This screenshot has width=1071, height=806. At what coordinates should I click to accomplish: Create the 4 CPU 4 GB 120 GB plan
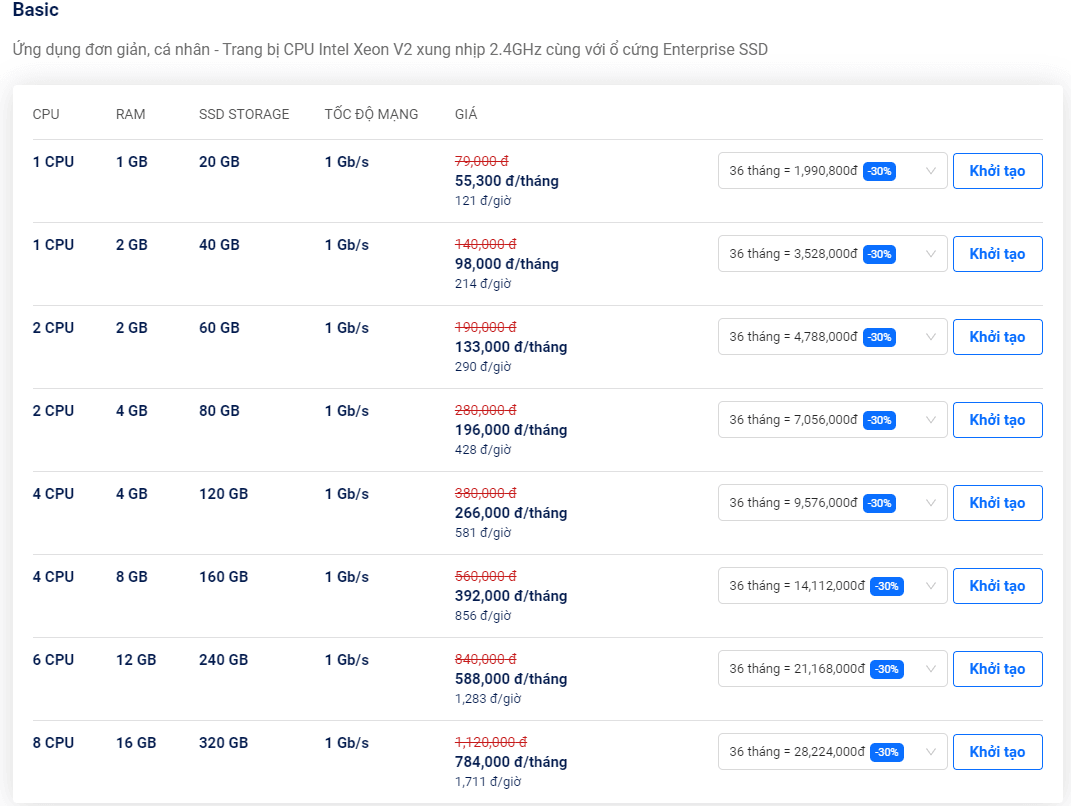tap(997, 503)
